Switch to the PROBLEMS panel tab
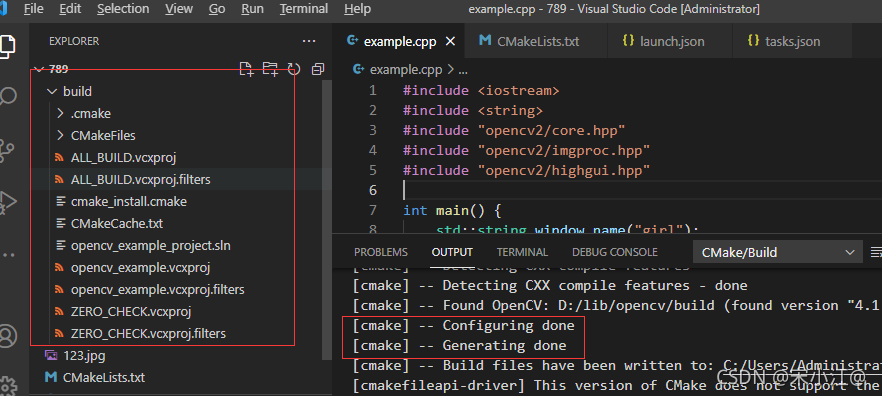The height and width of the screenshot is (396, 882). point(381,253)
